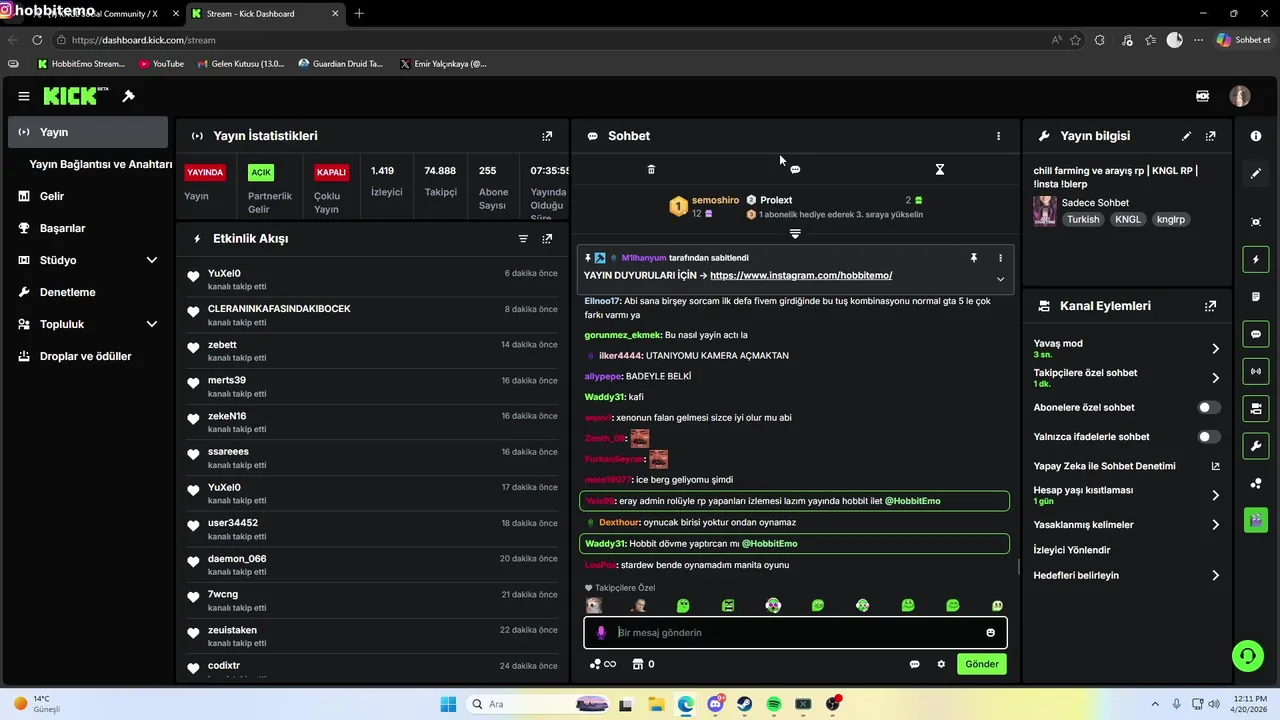Open the pinned message three-dot options
The image size is (1280, 720).
pyautogui.click(x=1000, y=258)
